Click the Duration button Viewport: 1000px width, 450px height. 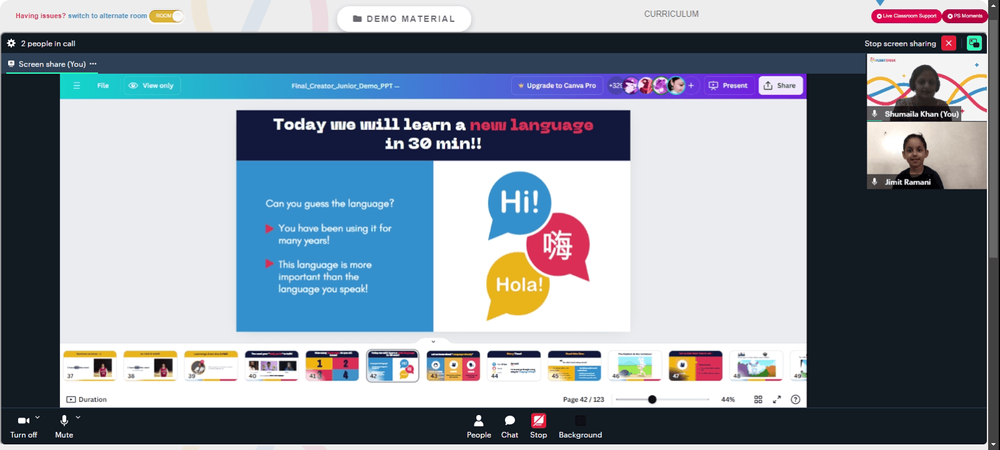tap(87, 400)
